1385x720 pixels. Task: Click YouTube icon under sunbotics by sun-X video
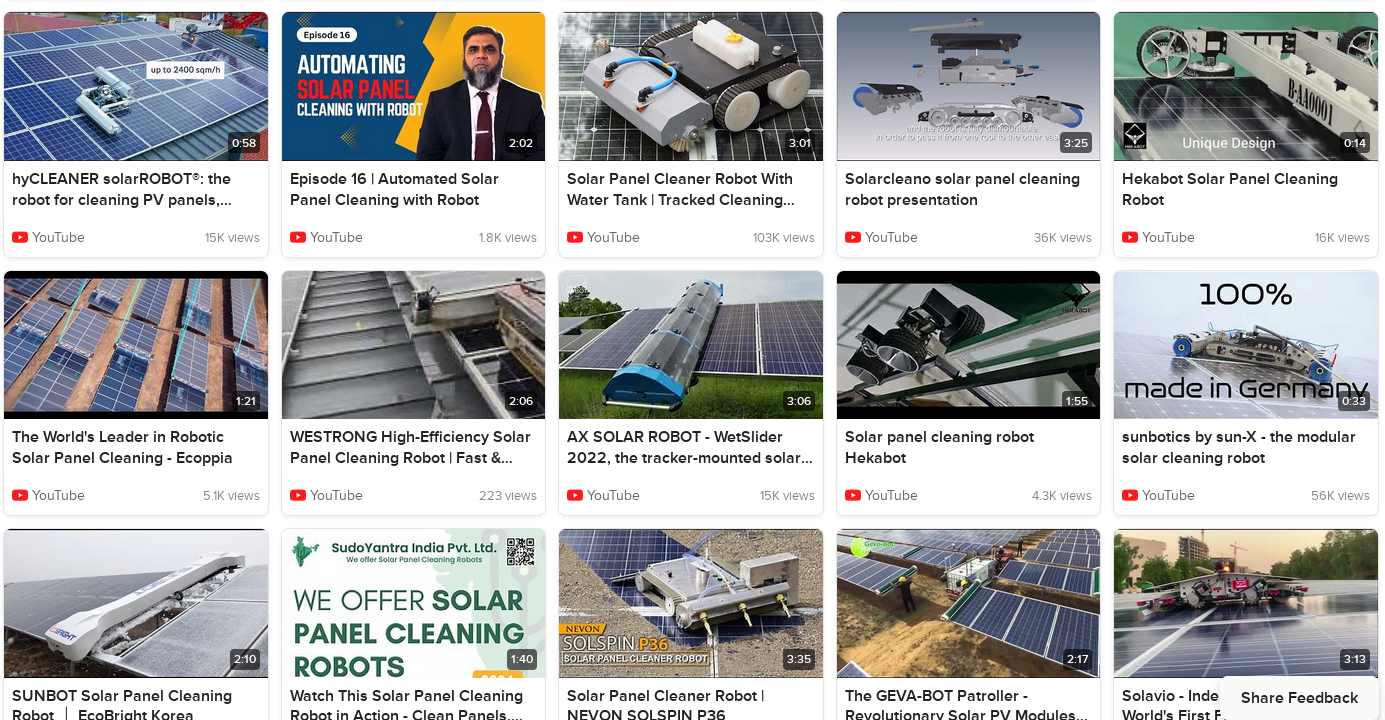[x=1130, y=496]
